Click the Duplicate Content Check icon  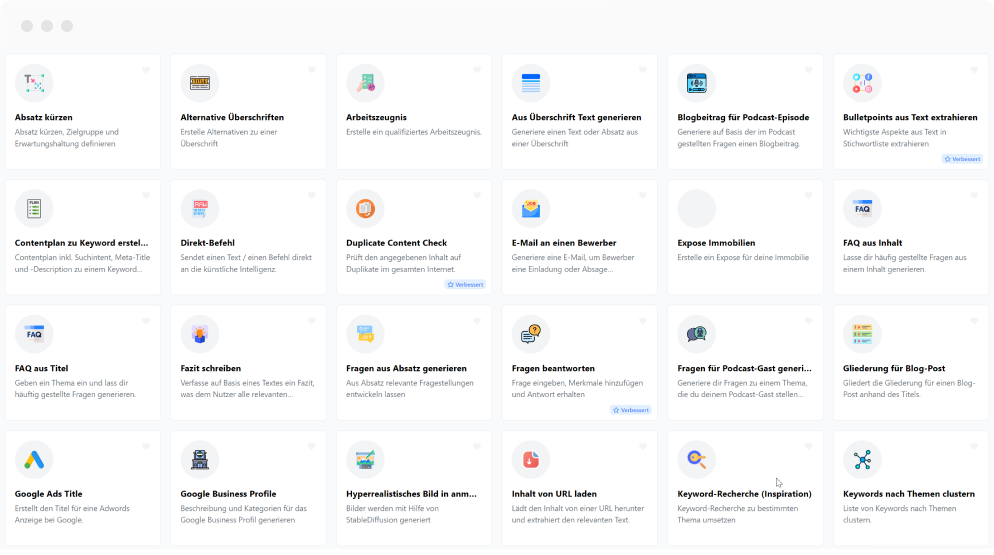coord(365,209)
